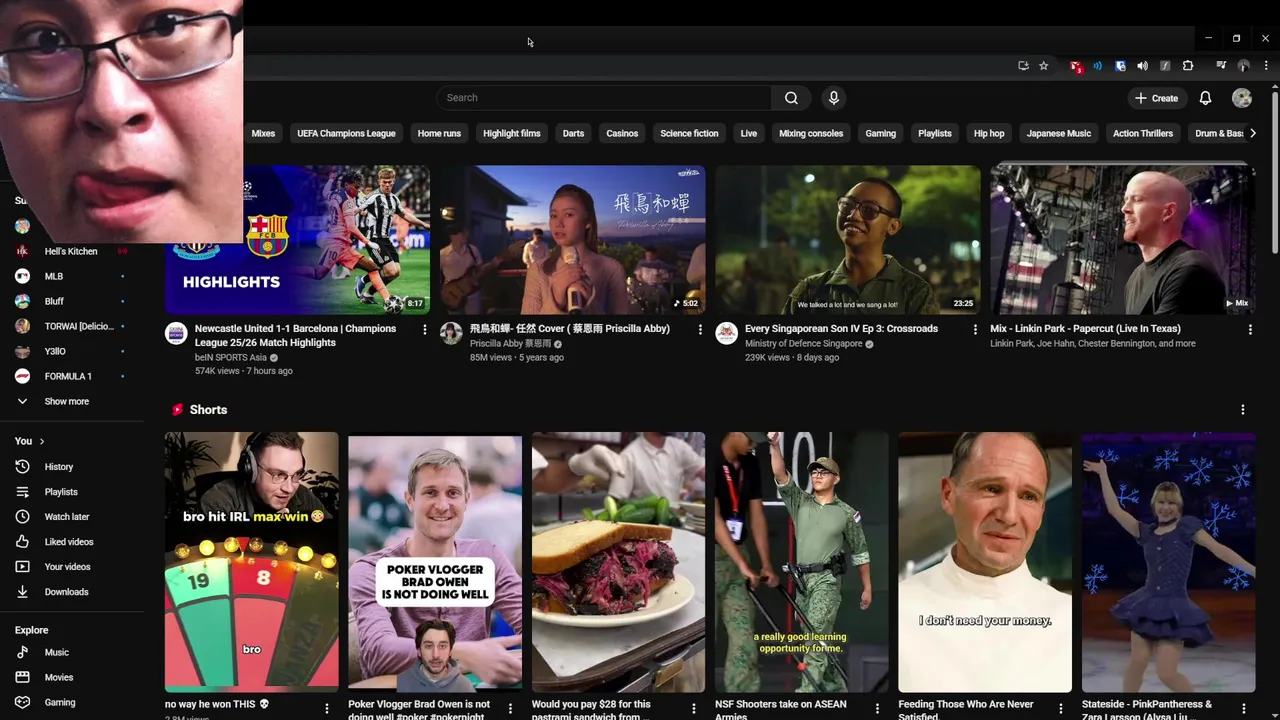Viewport: 1280px width, 720px height.
Task: Open options menu for Linkin Park mix
Action: coord(1250,329)
